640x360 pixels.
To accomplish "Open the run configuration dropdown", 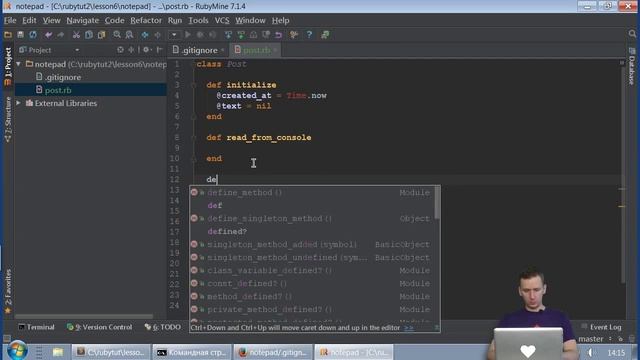I will (x=174, y=35).
